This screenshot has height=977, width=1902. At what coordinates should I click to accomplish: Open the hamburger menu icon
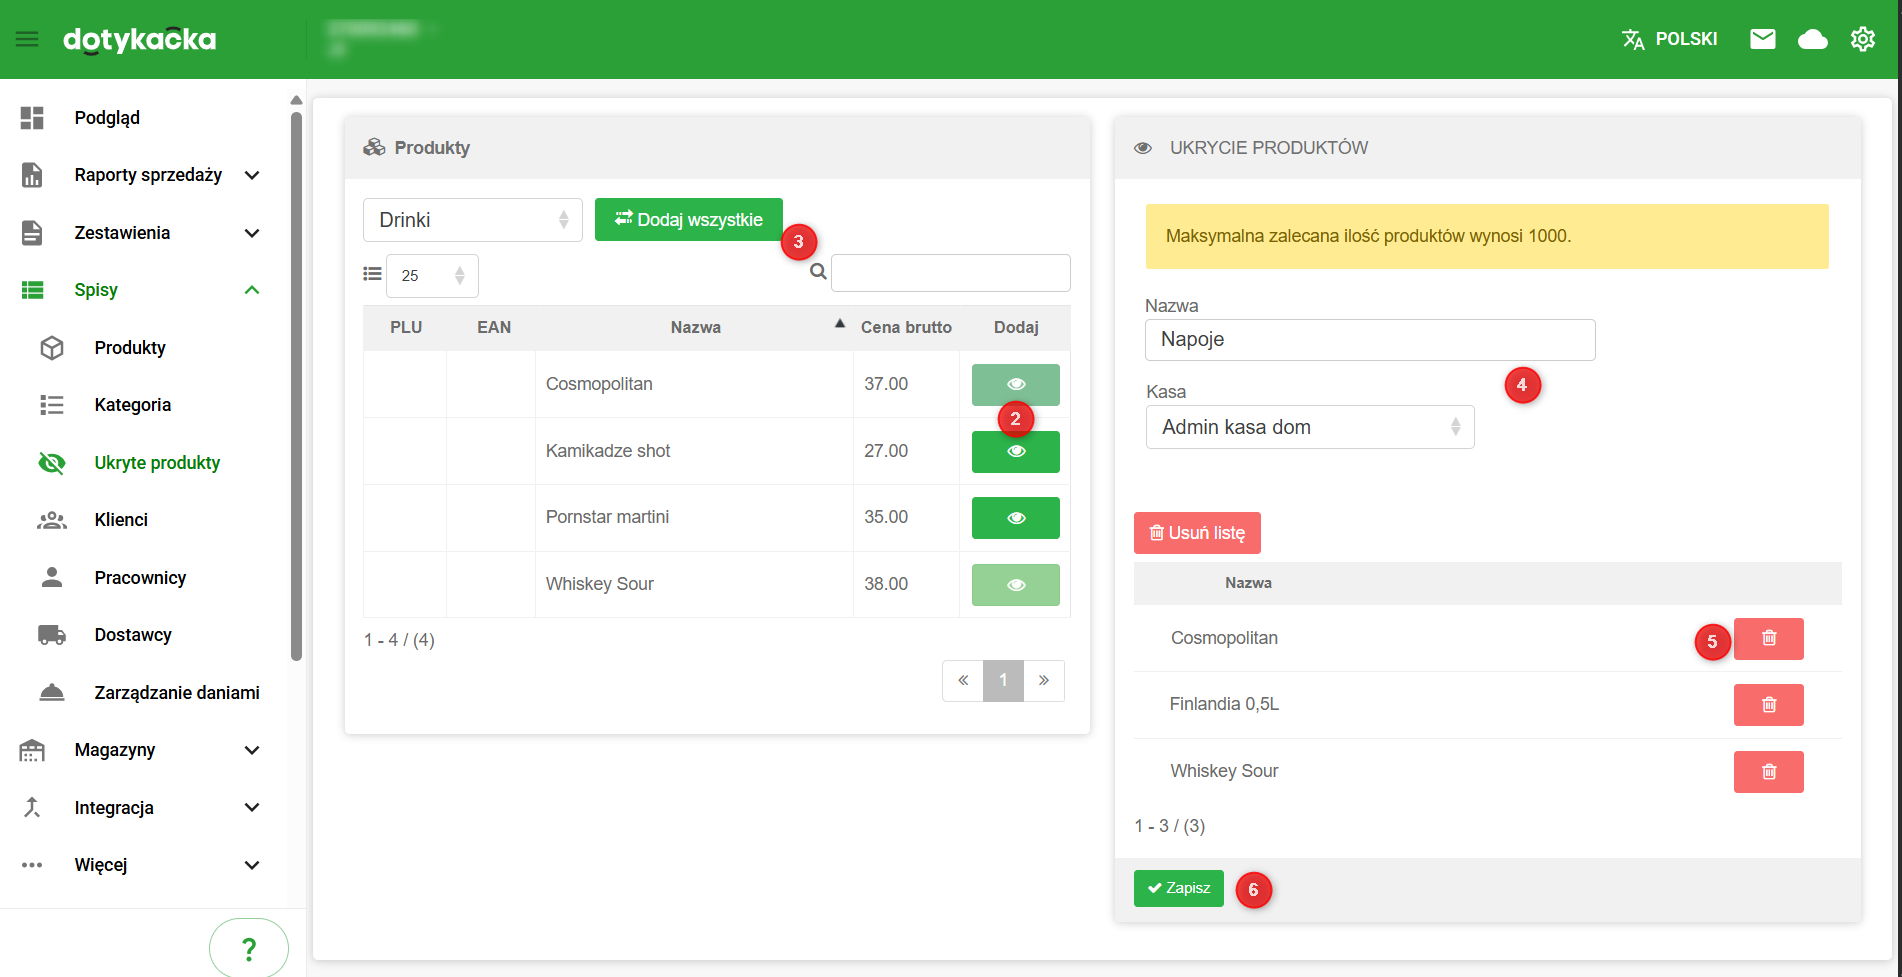[x=27, y=39]
